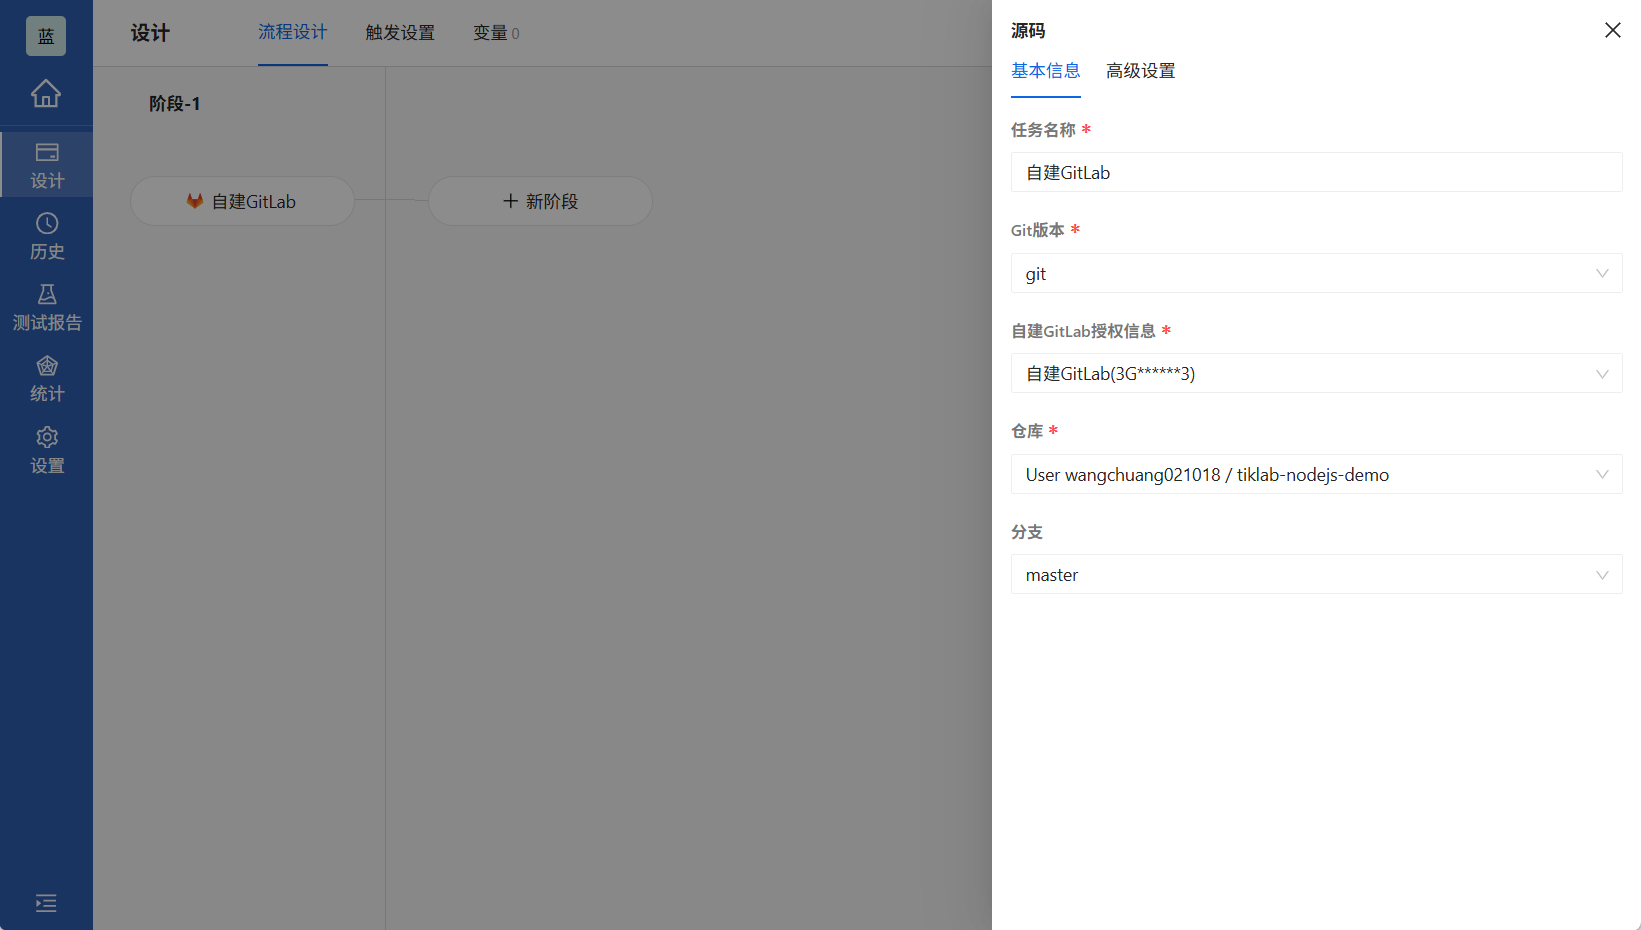Screen dimensions: 1641x930
Task: Switch to 高级设置 in the source panel
Action: coord(1140,71)
